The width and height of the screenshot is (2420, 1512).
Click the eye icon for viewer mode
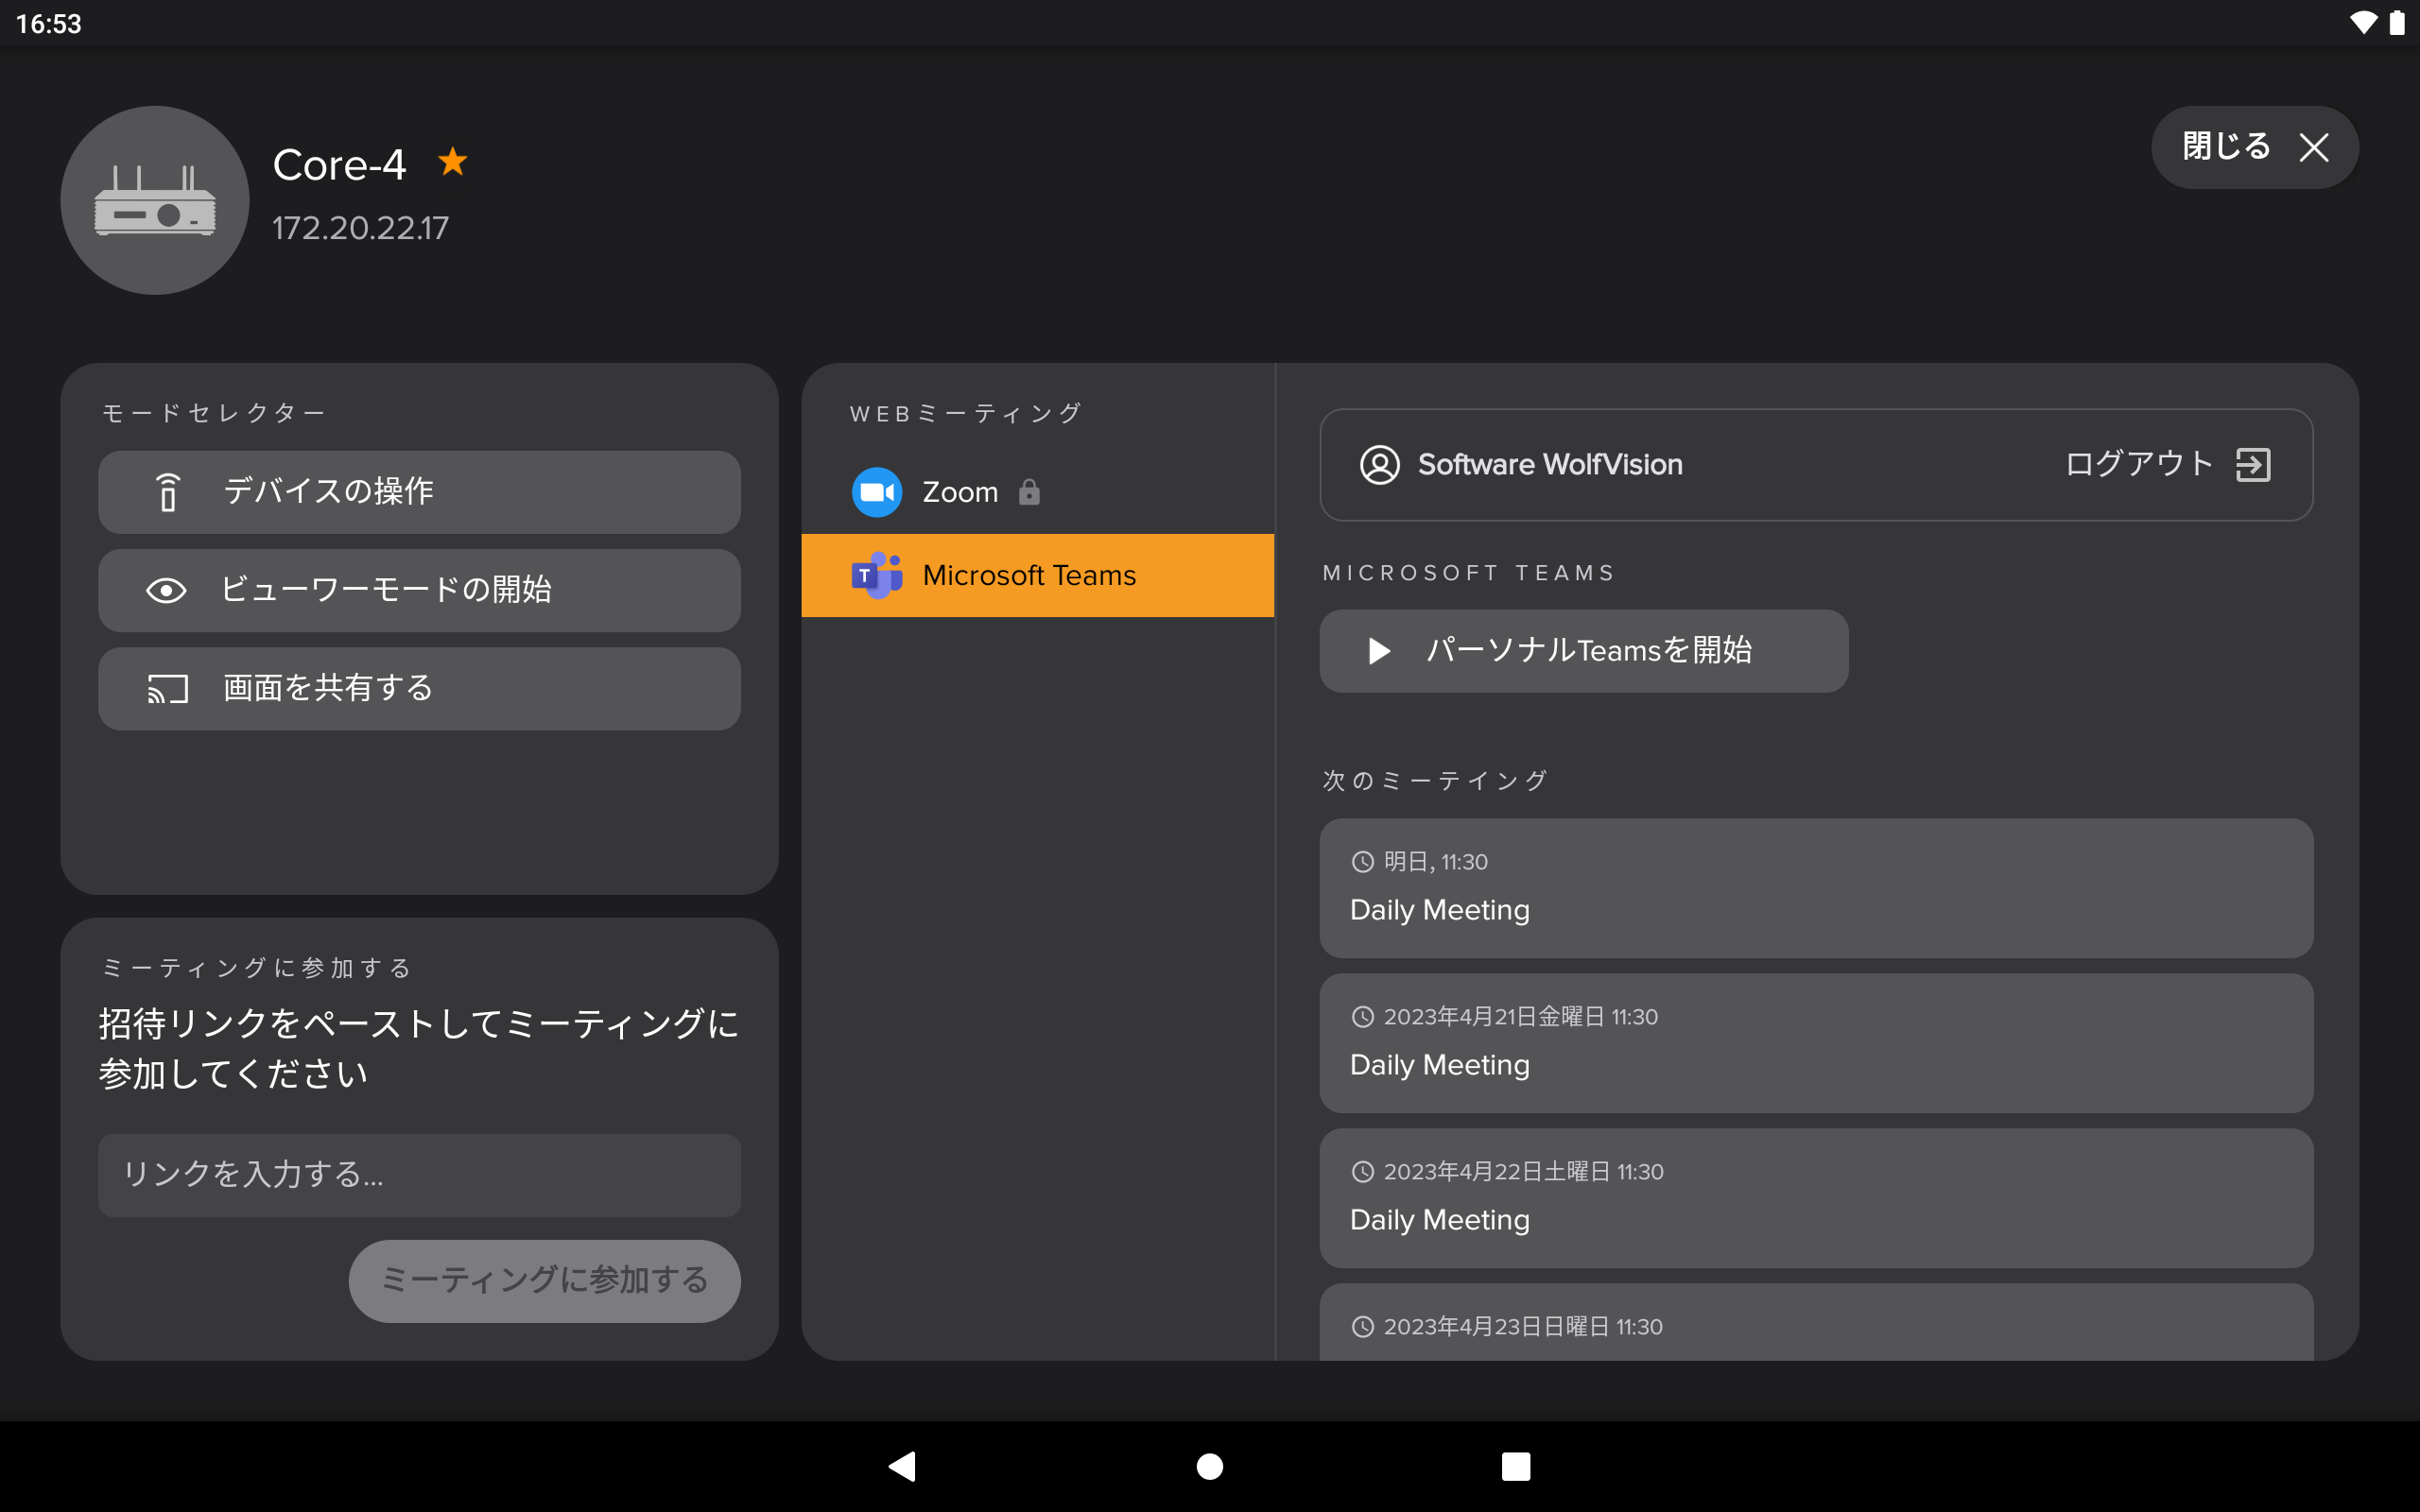click(x=166, y=590)
